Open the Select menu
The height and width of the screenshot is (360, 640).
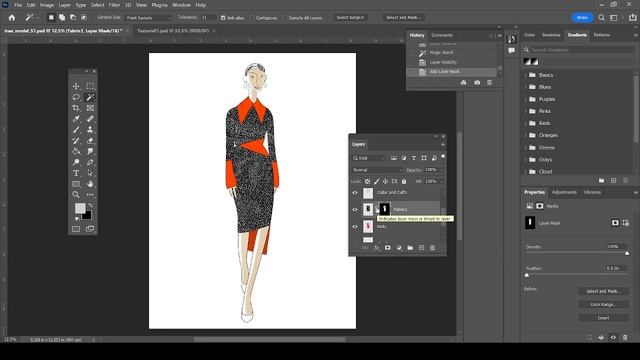(x=98, y=5)
